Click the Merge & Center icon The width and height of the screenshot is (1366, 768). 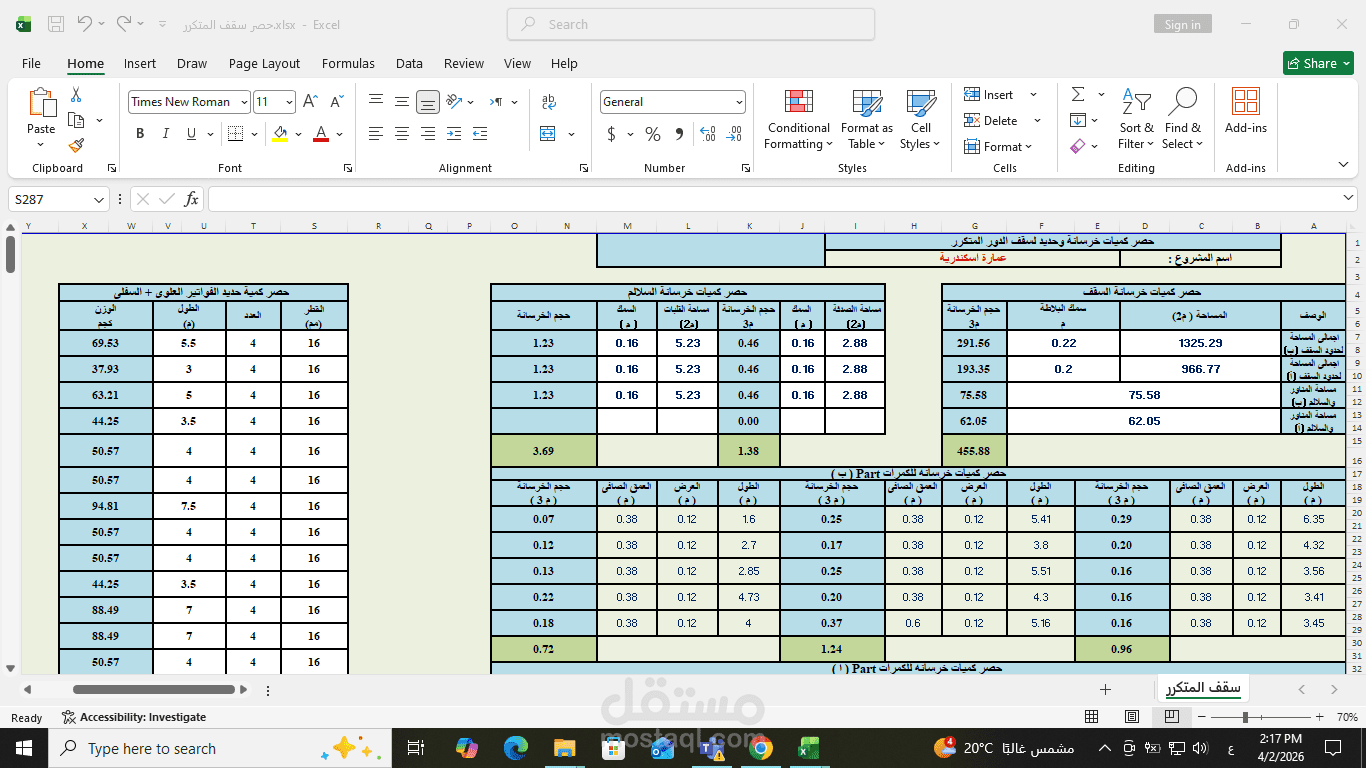548,133
